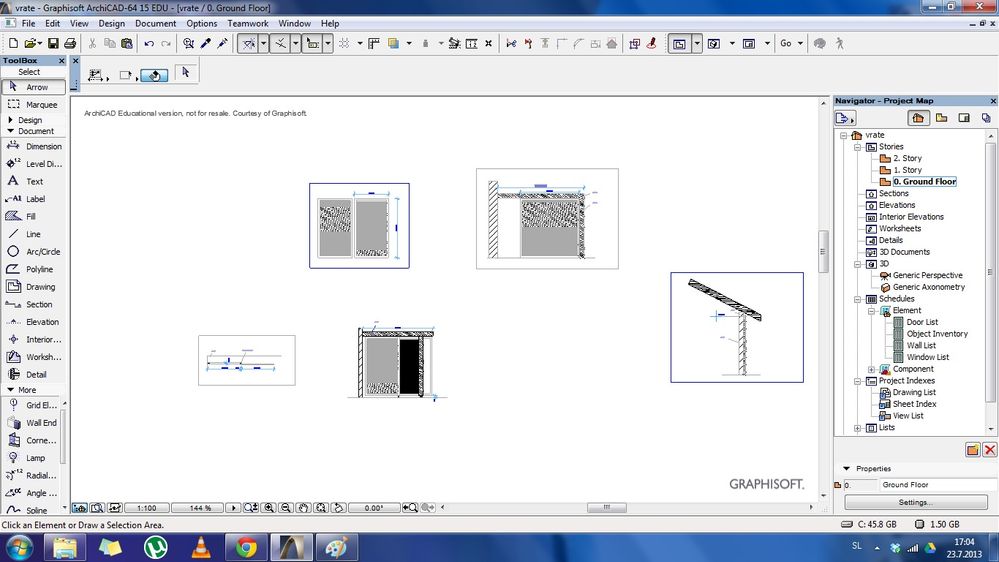The image size is (999, 562).
Task: Select the Dimension tool in ToolBox
Action: click(x=34, y=146)
